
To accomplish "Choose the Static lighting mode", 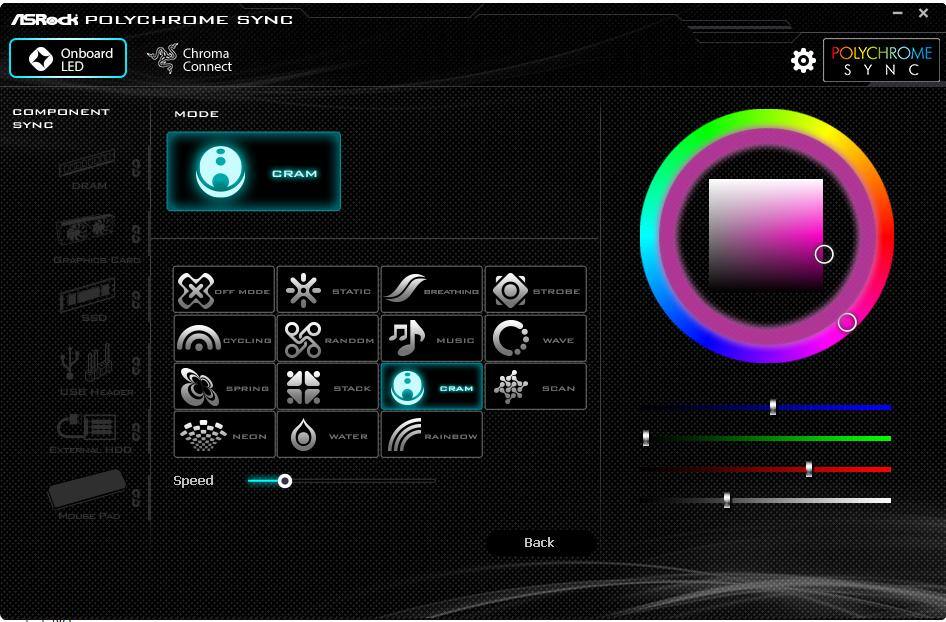I will (x=327, y=290).
